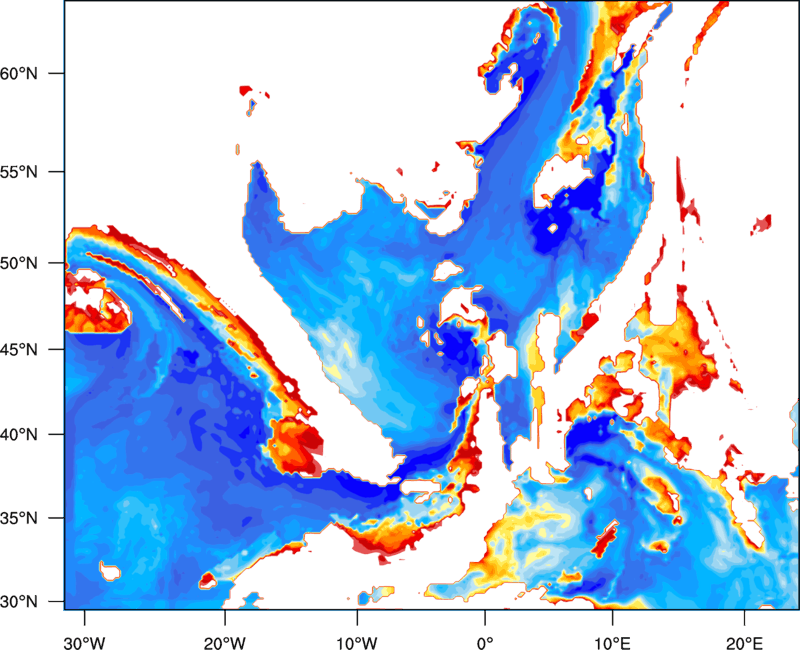
Task: Click the 50°N latitude label
Action: click(x=19, y=263)
